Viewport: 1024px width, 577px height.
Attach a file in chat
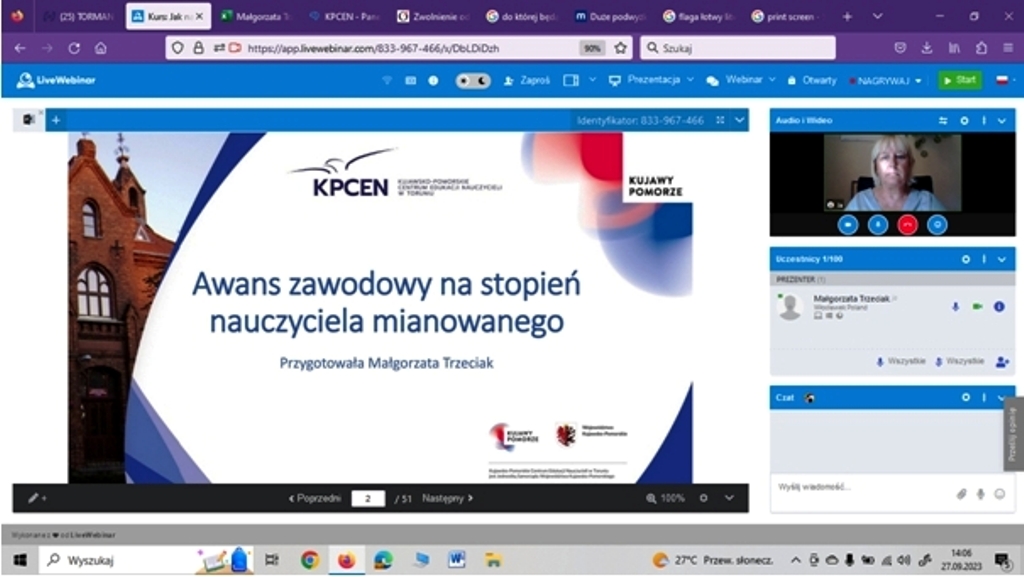(x=961, y=494)
